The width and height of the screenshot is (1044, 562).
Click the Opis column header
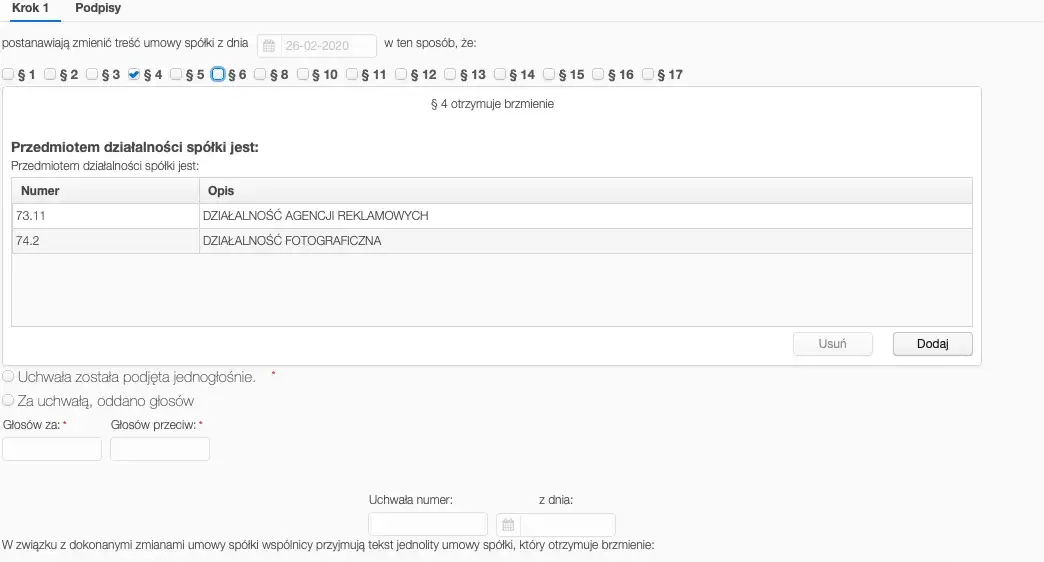[585, 190]
